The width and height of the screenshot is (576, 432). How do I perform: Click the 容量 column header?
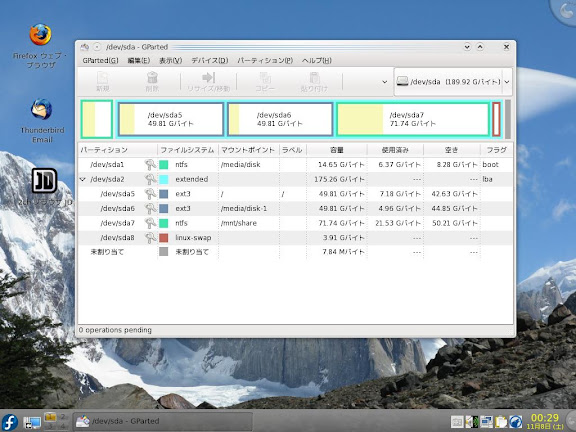(337, 150)
